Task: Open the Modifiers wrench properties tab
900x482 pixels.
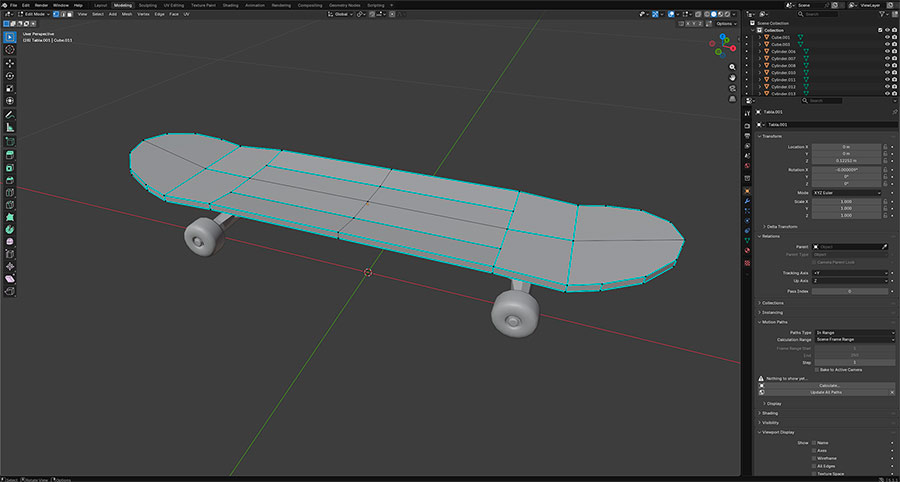Action: tap(747, 201)
